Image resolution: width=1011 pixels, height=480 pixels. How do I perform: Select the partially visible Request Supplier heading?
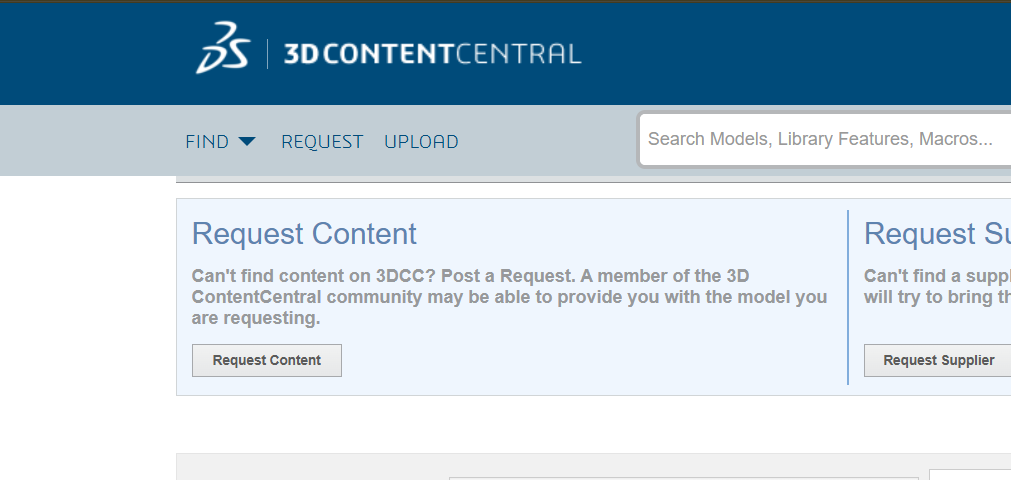click(x=936, y=234)
